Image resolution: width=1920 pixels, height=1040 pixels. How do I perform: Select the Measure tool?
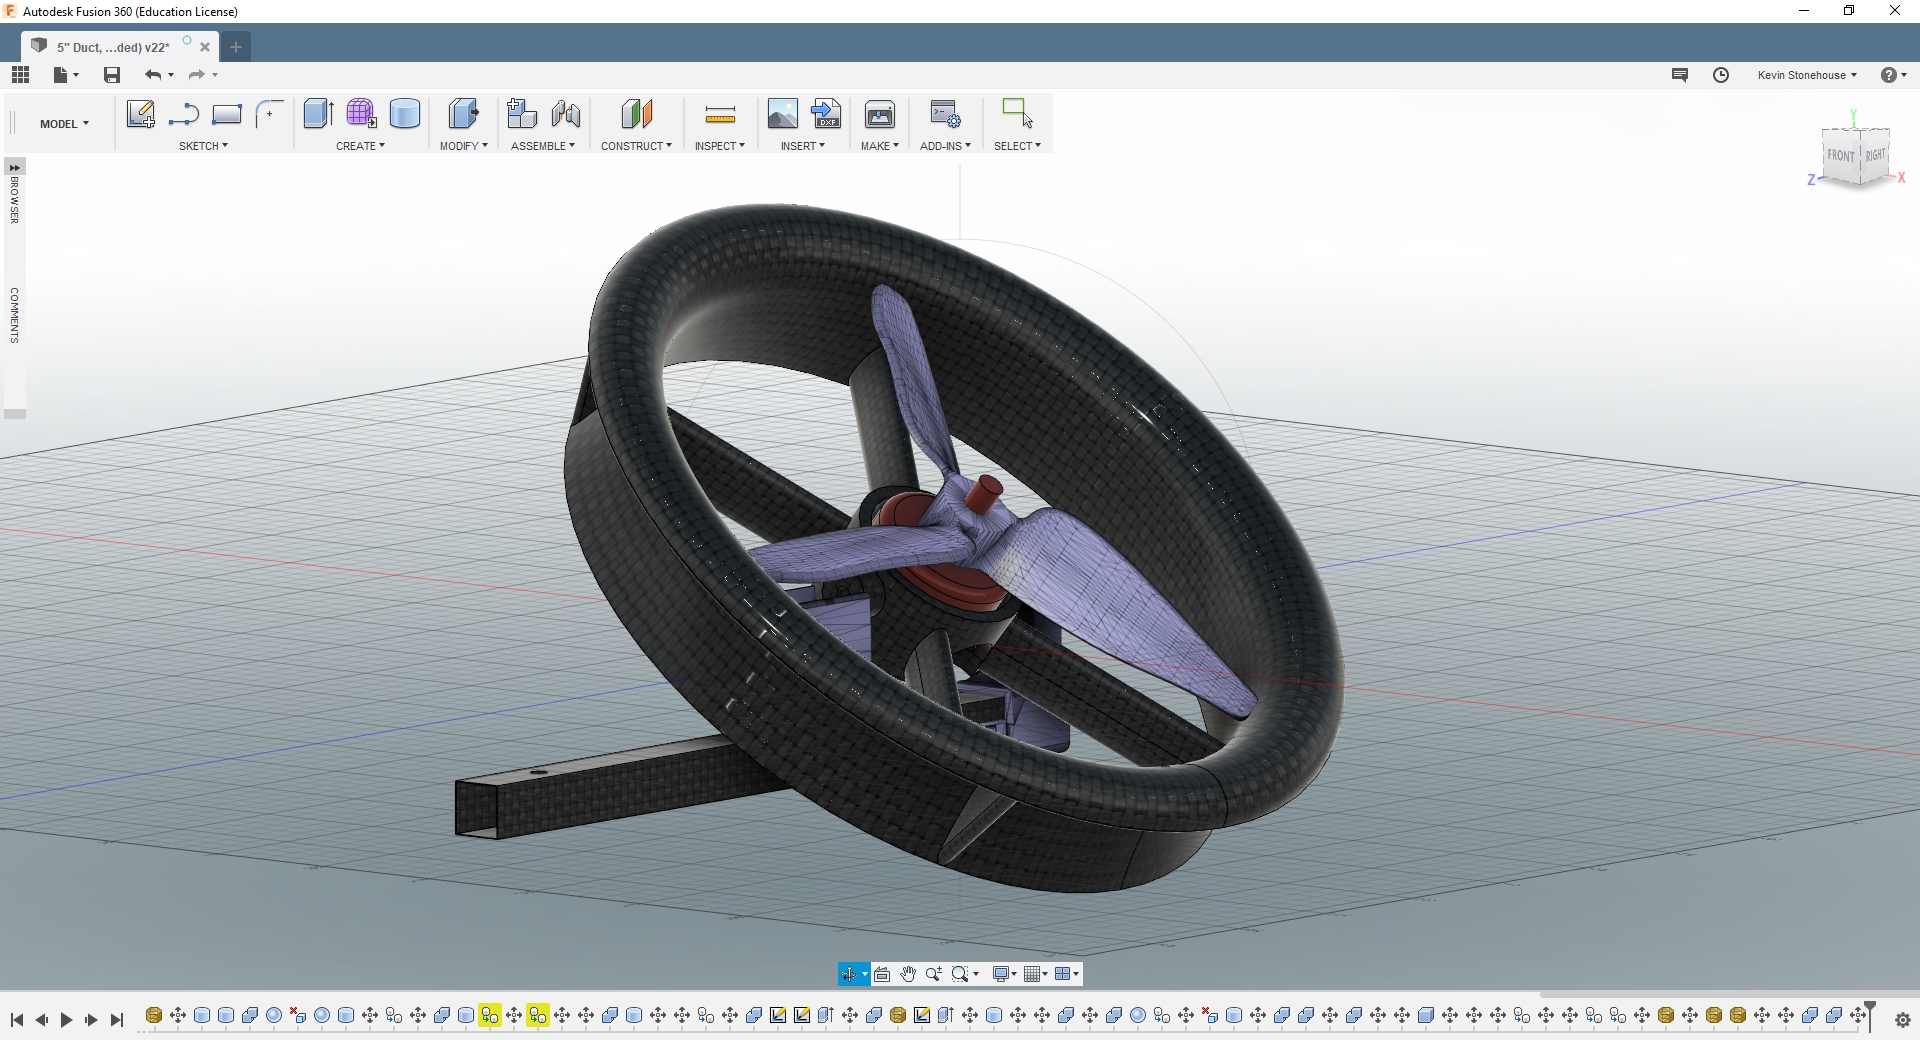[720, 115]
